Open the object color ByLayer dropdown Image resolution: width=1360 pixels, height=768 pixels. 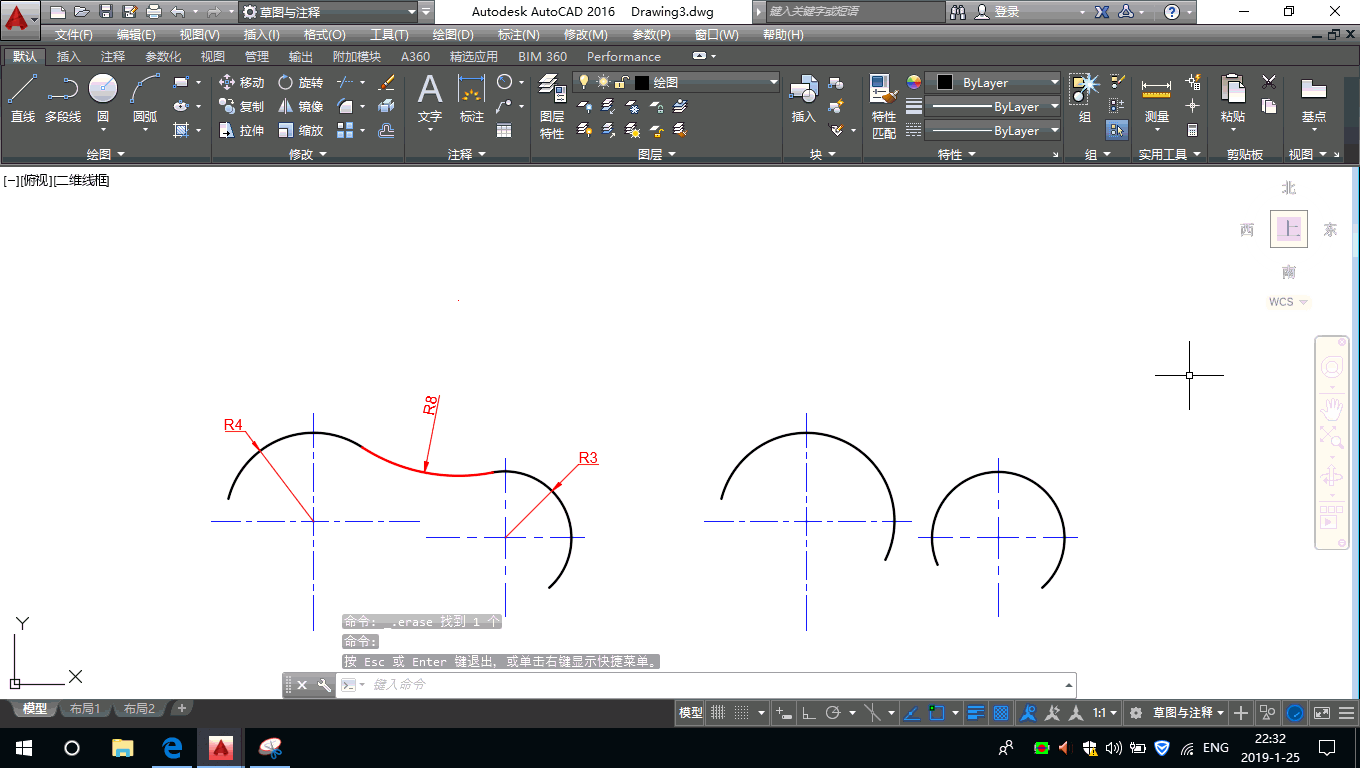[x=993, y=83]
